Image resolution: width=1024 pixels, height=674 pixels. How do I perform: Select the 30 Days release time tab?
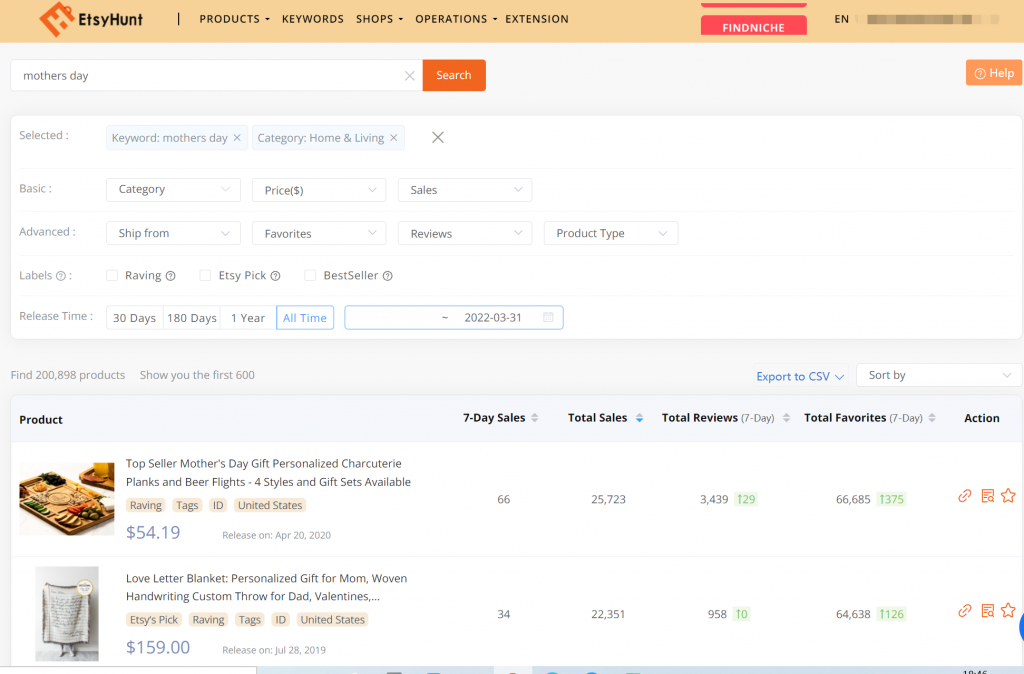click(134, 318)
